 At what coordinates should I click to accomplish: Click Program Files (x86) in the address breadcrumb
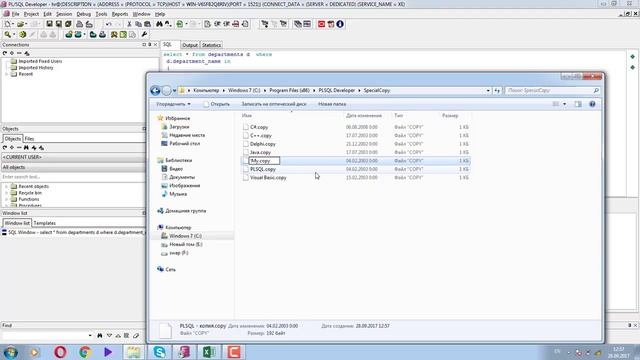click(289, 90)
